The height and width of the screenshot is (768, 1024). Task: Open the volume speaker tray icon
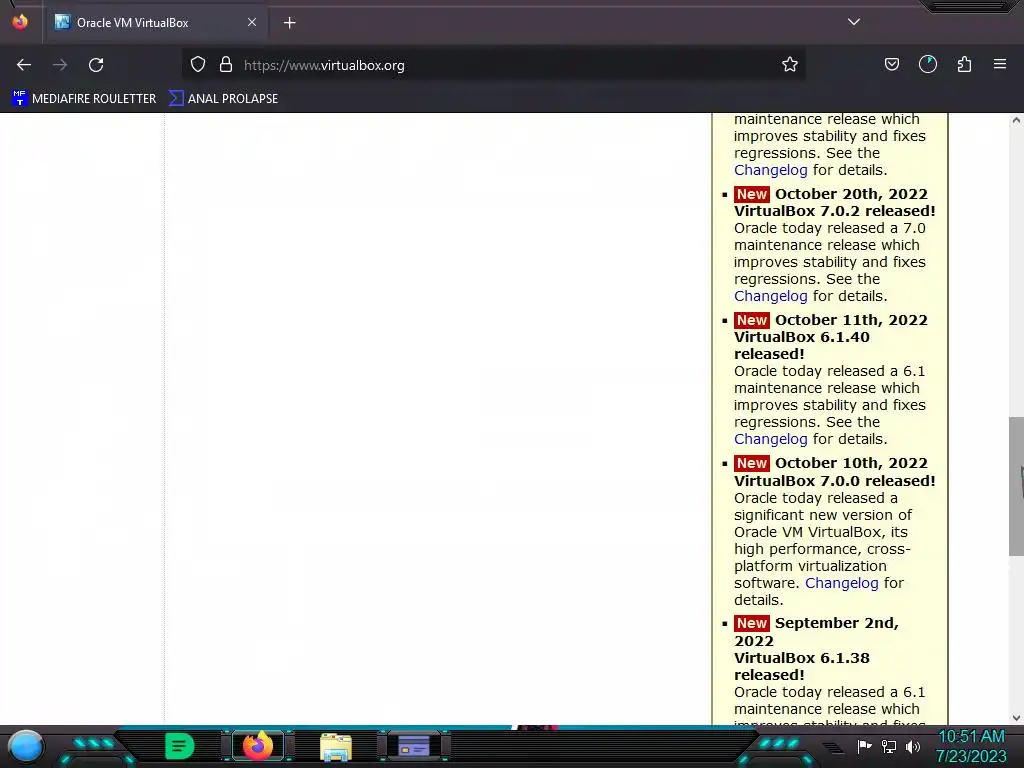pos(913,746)
